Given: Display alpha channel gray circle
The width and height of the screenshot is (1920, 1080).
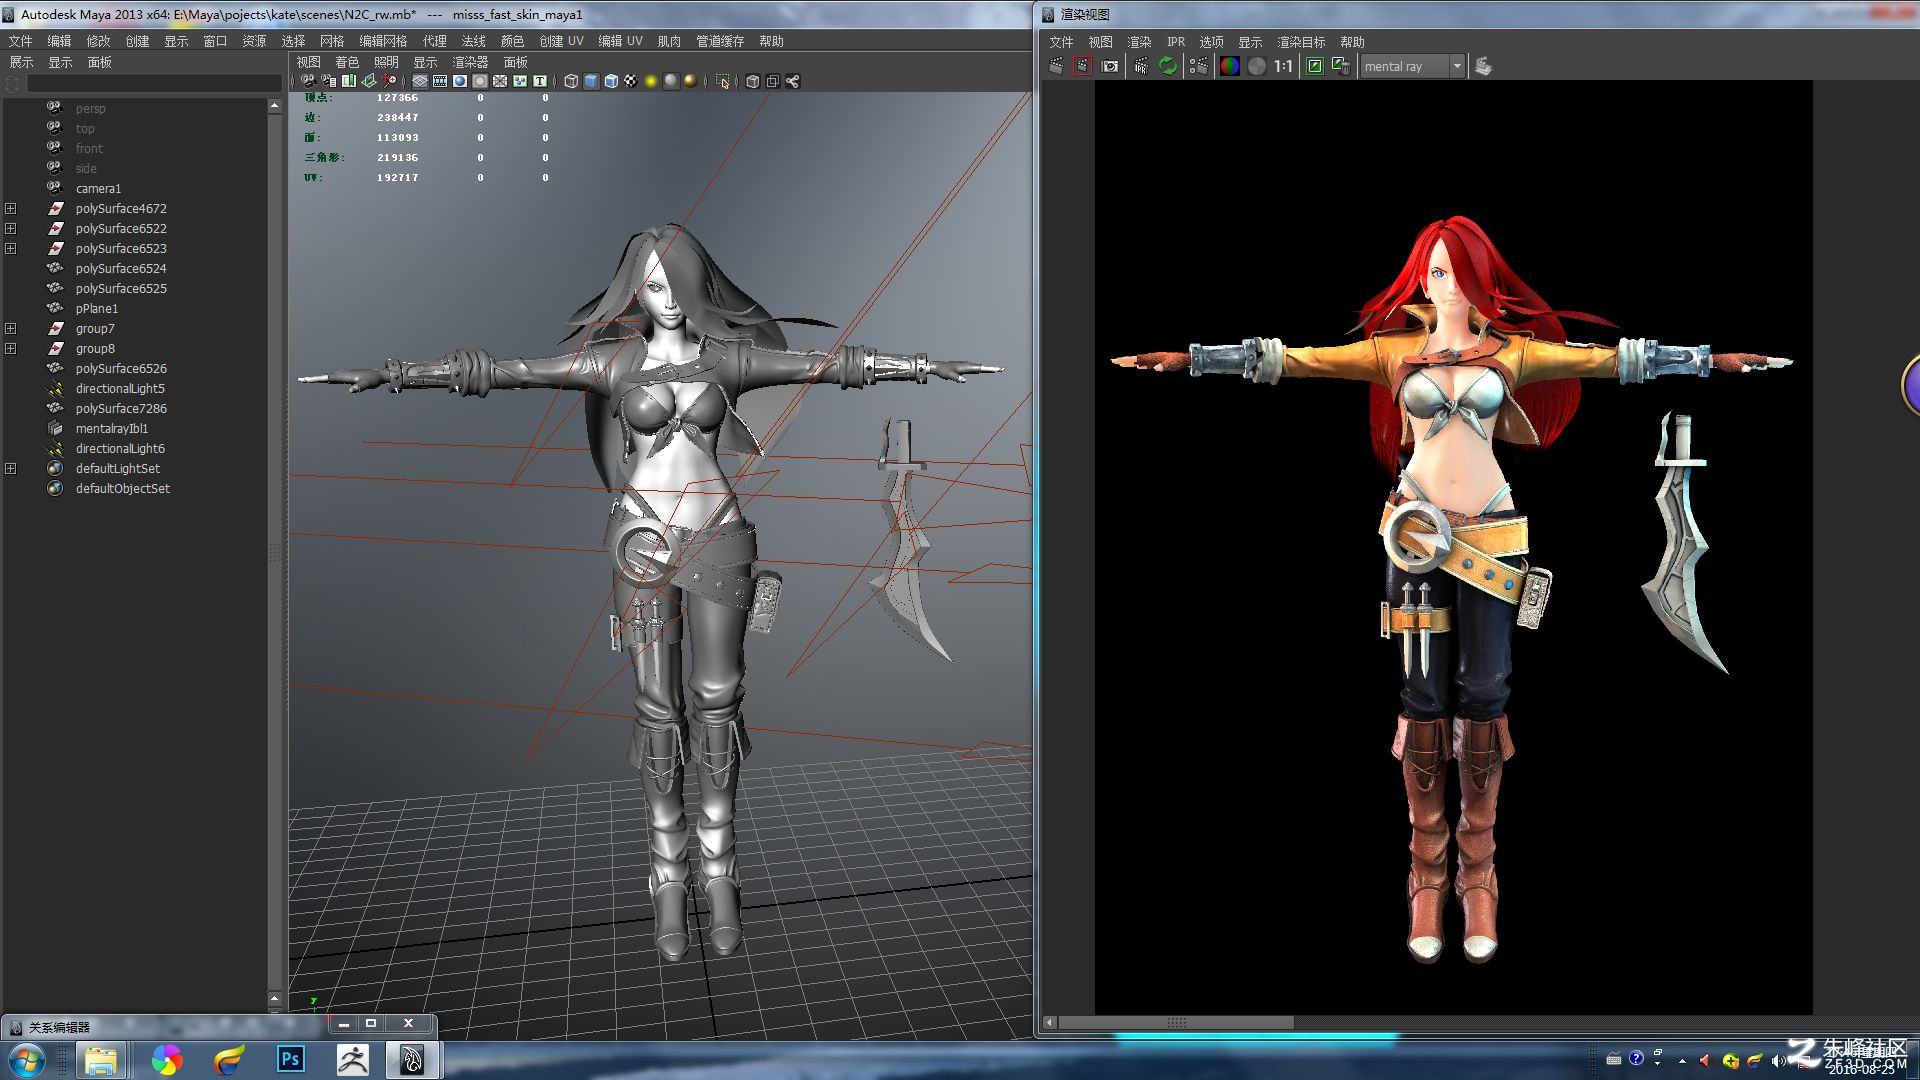Looking at the screenshot, I should coord(1257,66).
